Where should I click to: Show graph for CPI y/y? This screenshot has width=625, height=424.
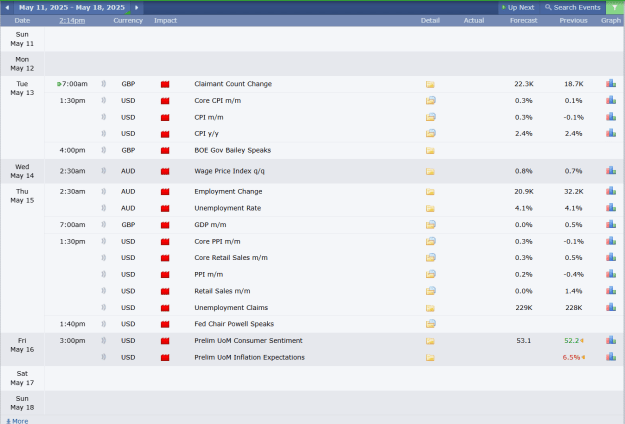point(611,133)
